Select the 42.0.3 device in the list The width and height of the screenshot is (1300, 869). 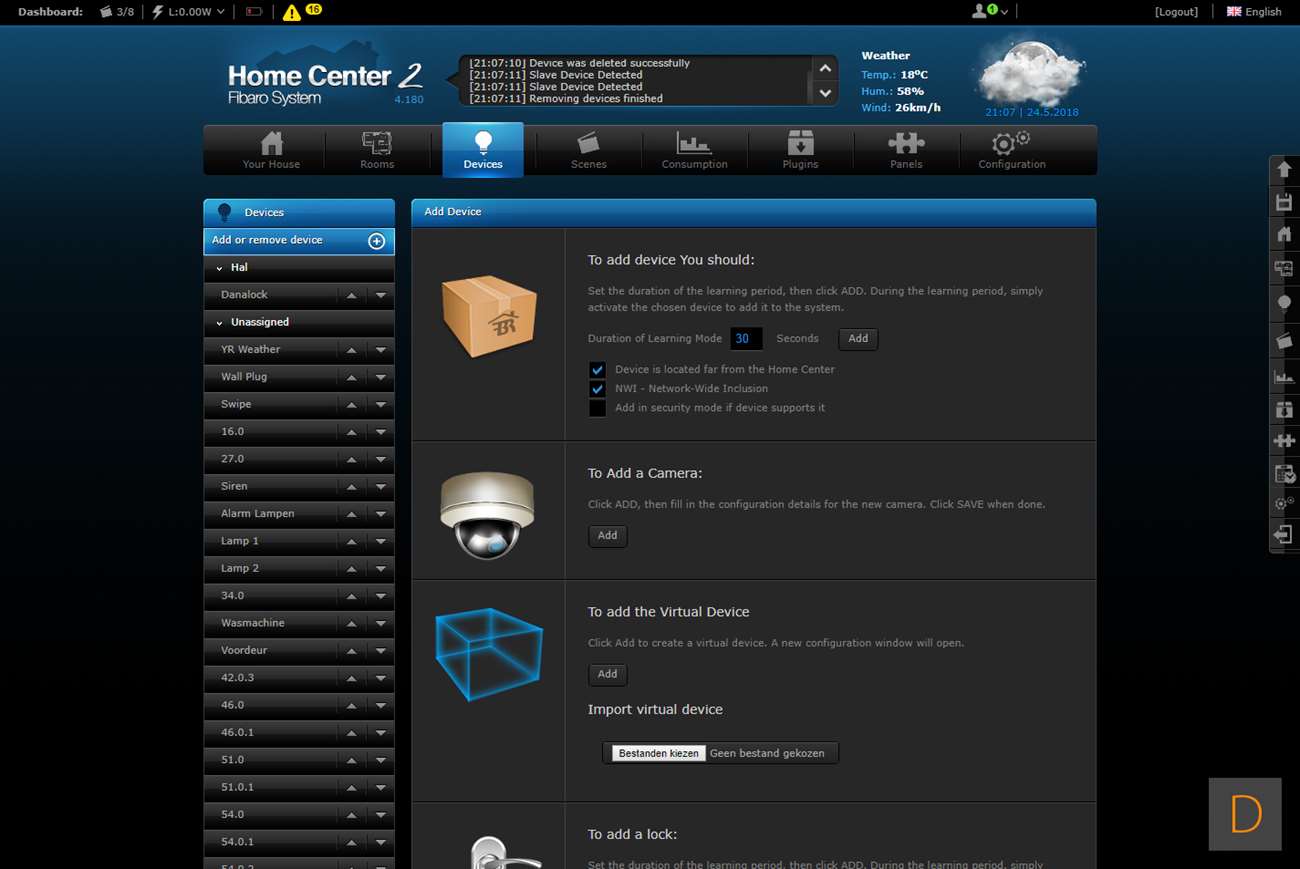tap(299, 677)
